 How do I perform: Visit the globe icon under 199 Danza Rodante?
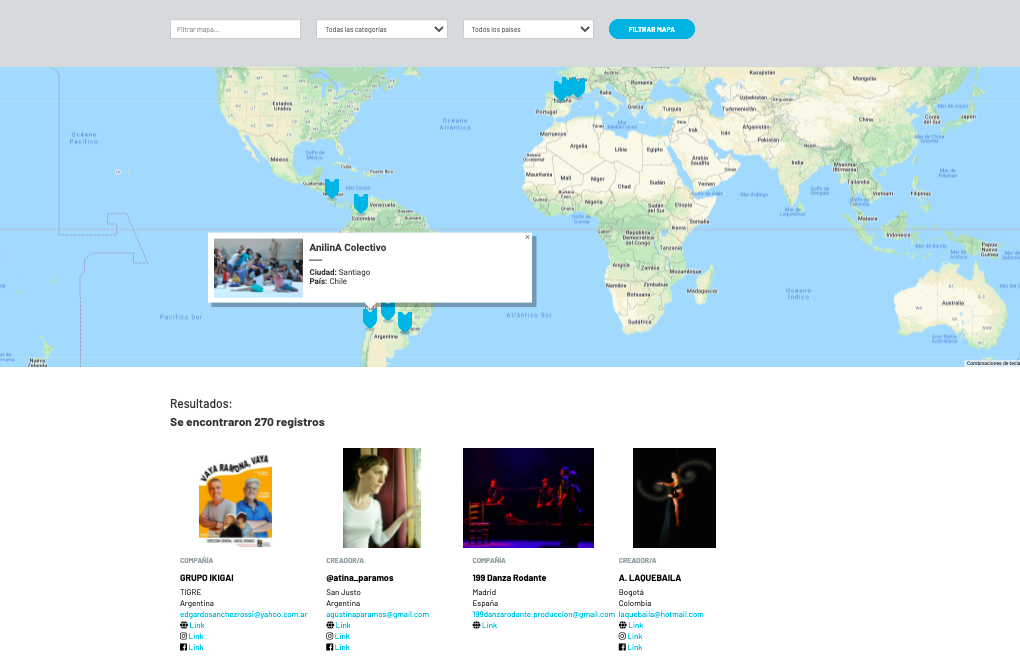pyautogui.click(x=476, y=625)
